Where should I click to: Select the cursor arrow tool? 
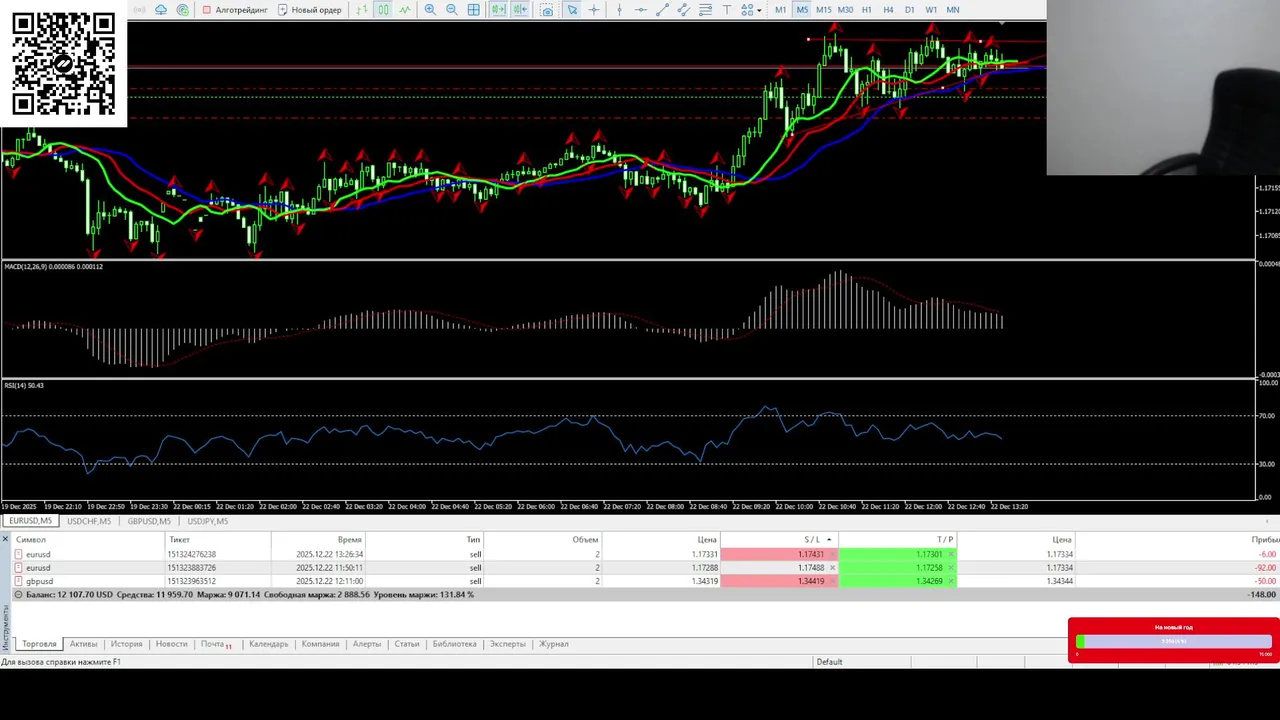572,9
